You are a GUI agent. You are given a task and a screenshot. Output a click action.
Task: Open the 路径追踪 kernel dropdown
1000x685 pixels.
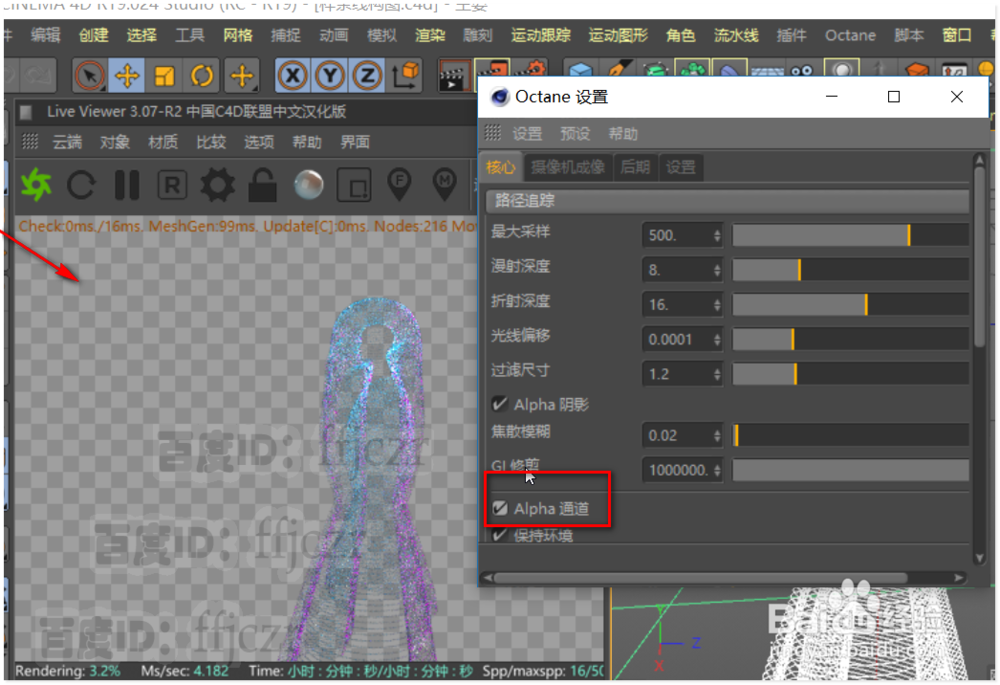coord(727,200)
